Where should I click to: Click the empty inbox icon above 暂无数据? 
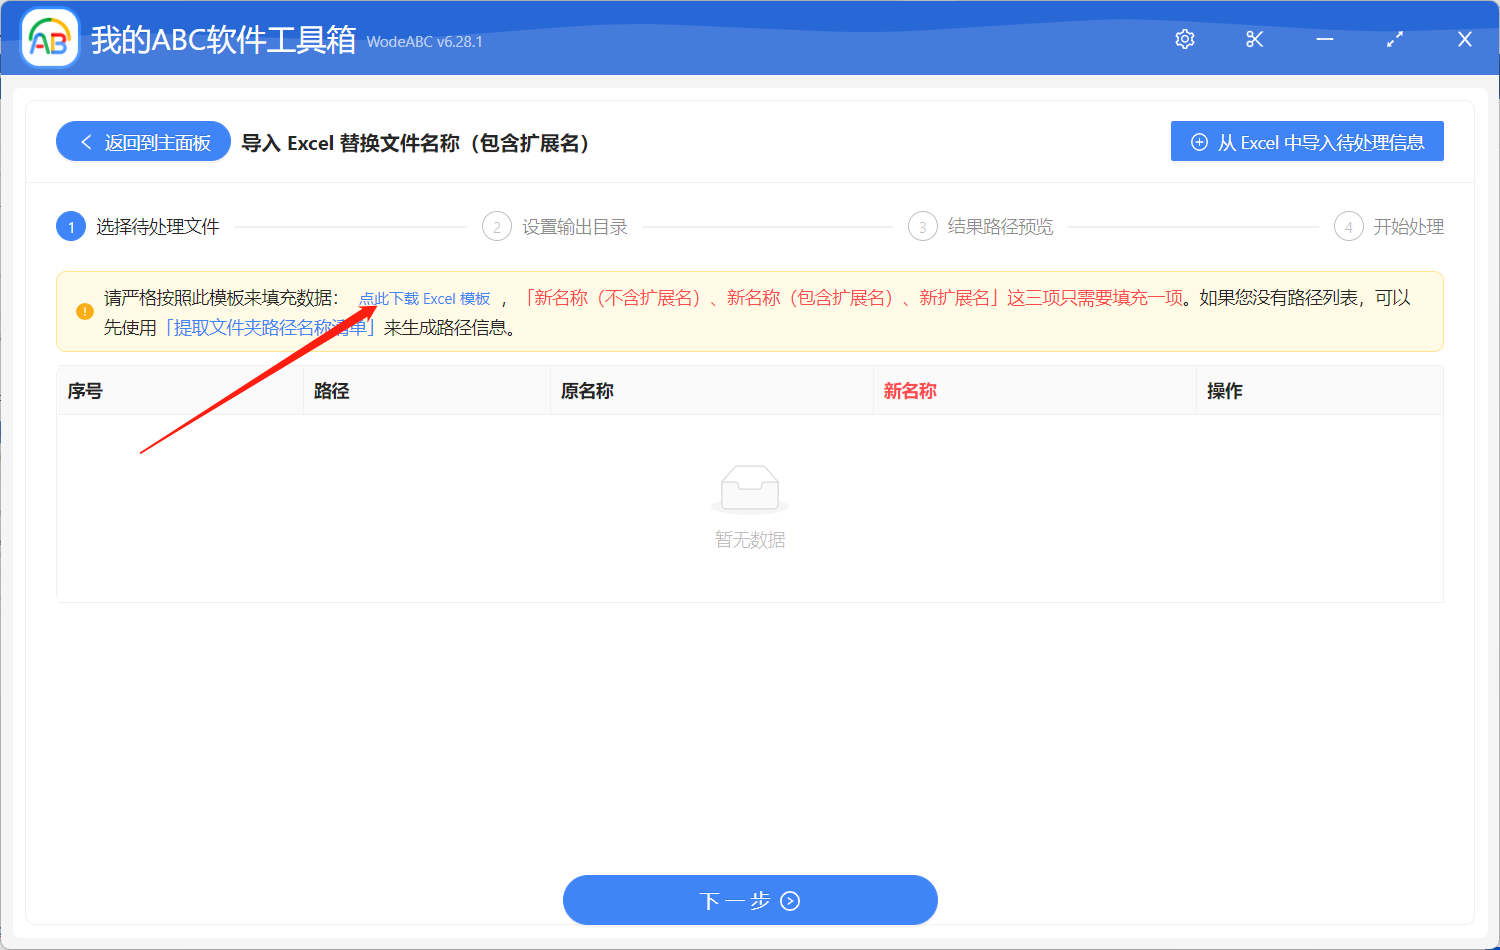[x=749, y=489]
